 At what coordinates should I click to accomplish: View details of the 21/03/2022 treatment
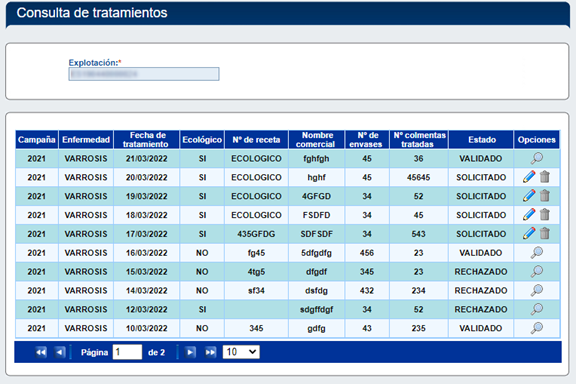tap(537, 158)
